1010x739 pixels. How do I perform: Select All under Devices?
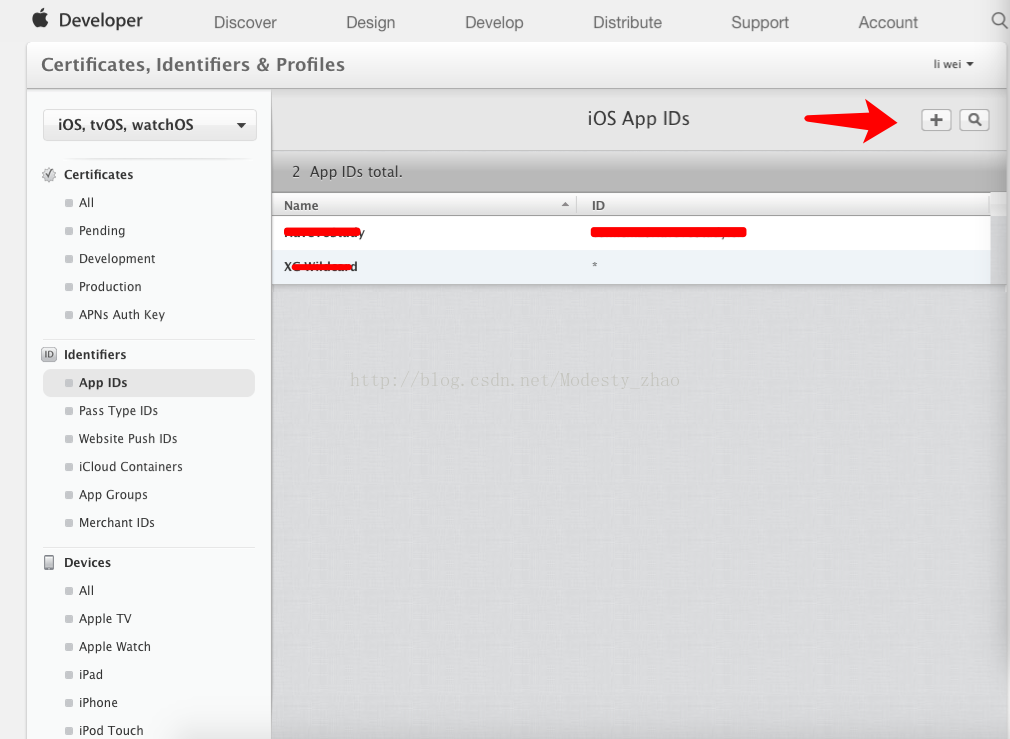tap(86, 591)
